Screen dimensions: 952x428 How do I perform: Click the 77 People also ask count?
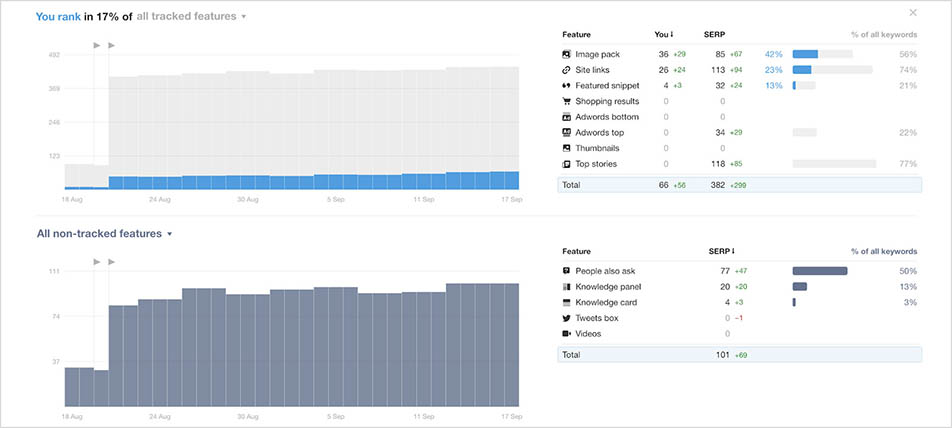point(724,271)
